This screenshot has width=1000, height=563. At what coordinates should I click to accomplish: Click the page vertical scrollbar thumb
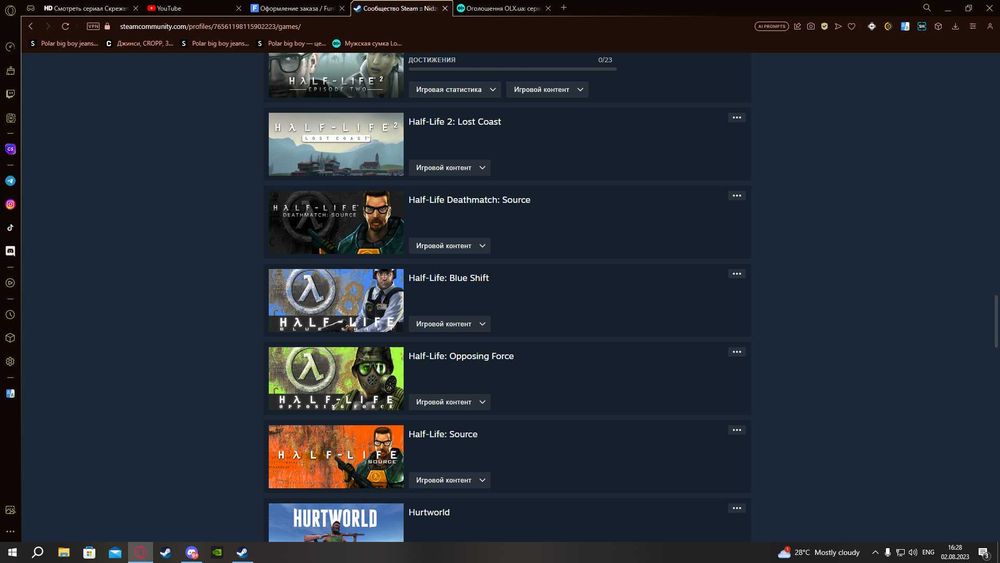tap(996, 322)
